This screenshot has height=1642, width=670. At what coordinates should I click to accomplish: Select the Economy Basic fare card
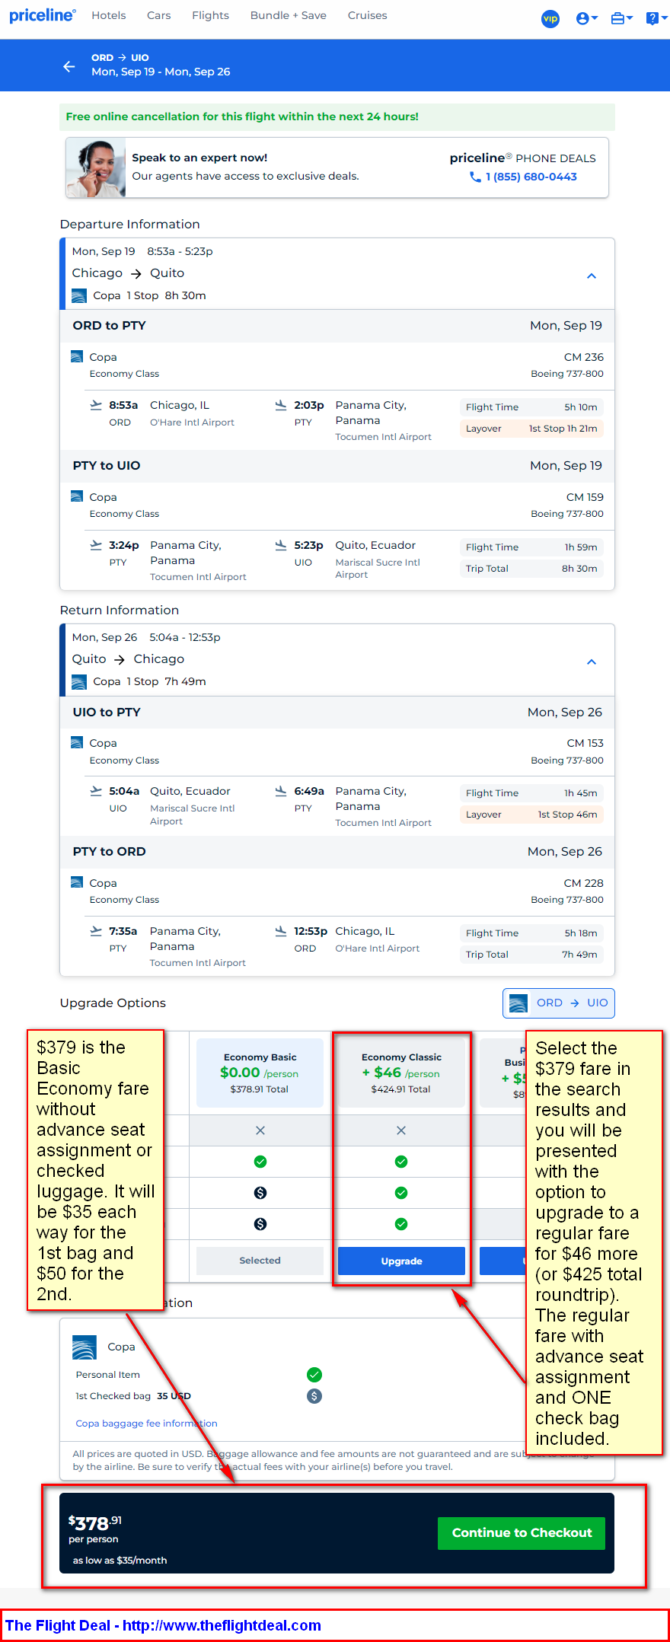pos(260,1073)
